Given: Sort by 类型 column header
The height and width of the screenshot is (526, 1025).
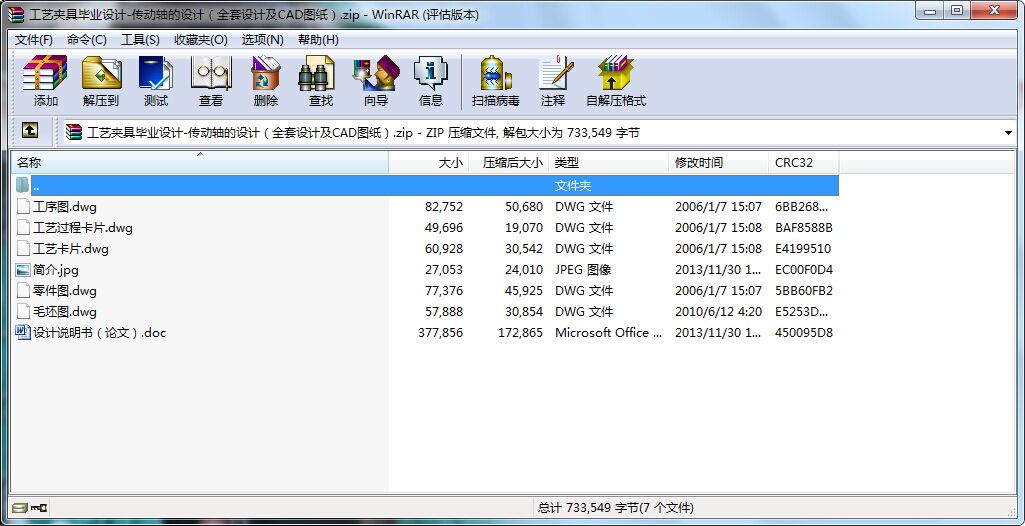Looking at the screenshot, I should tap(609, 162).
